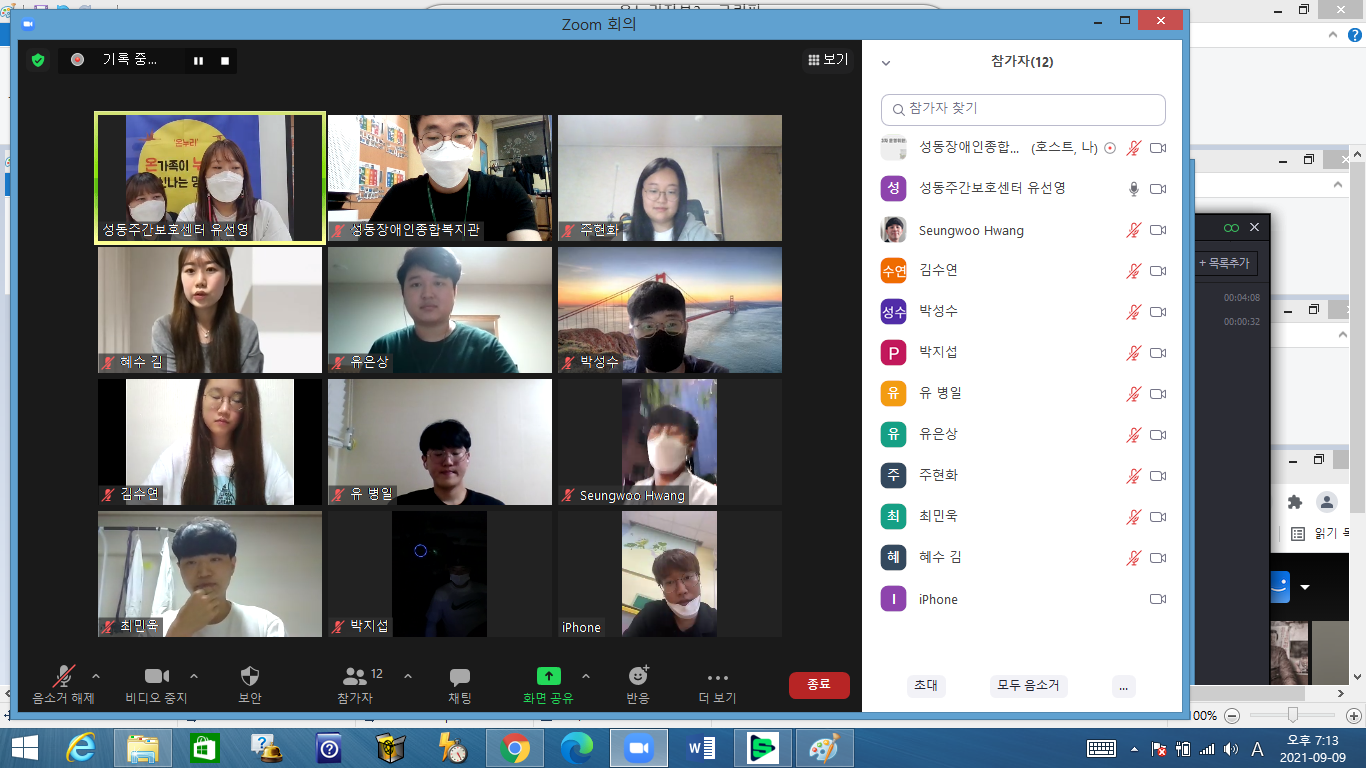Open the 참가자 participants icon
This screenshot has width=1366, height=768.
355,676
